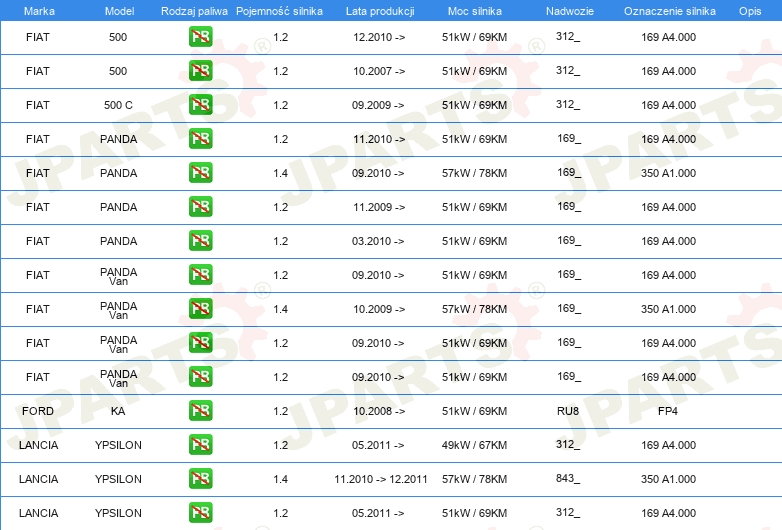Click the fuel icon in FIAT 500 12.2010 row

point(200,37)
